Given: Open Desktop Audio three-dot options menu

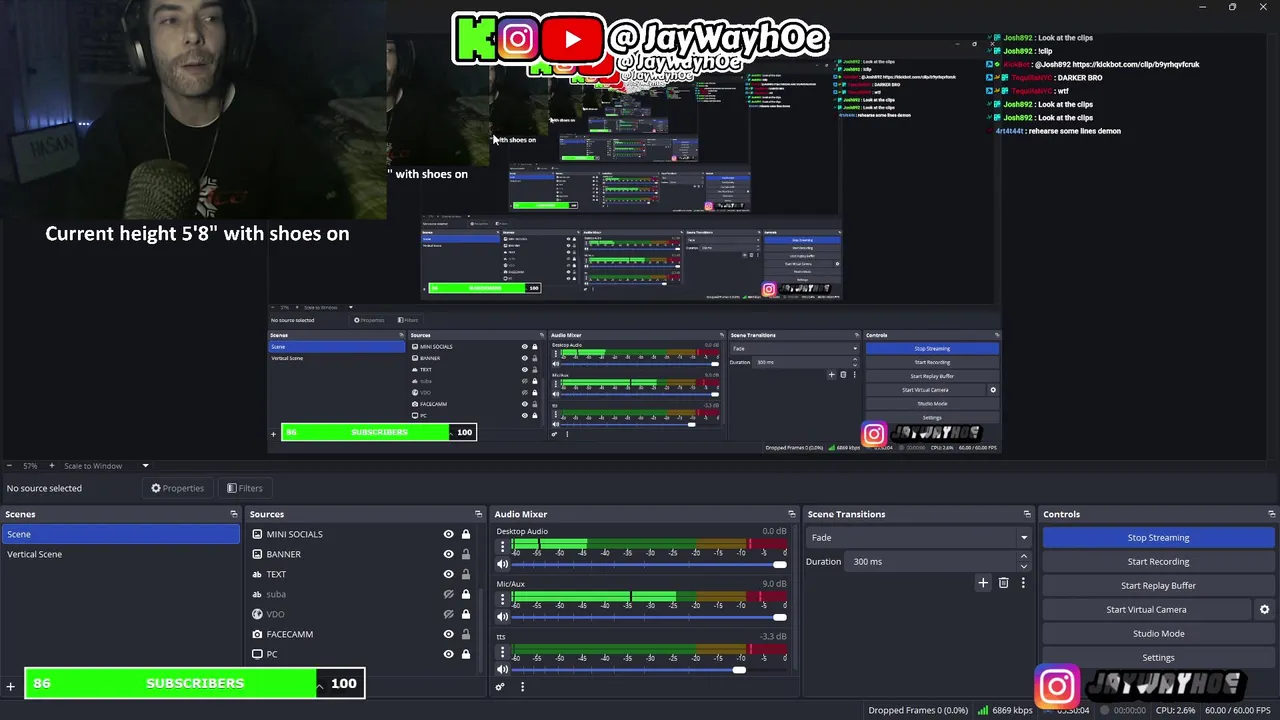Looking at the screenshot, I should 502,547.
